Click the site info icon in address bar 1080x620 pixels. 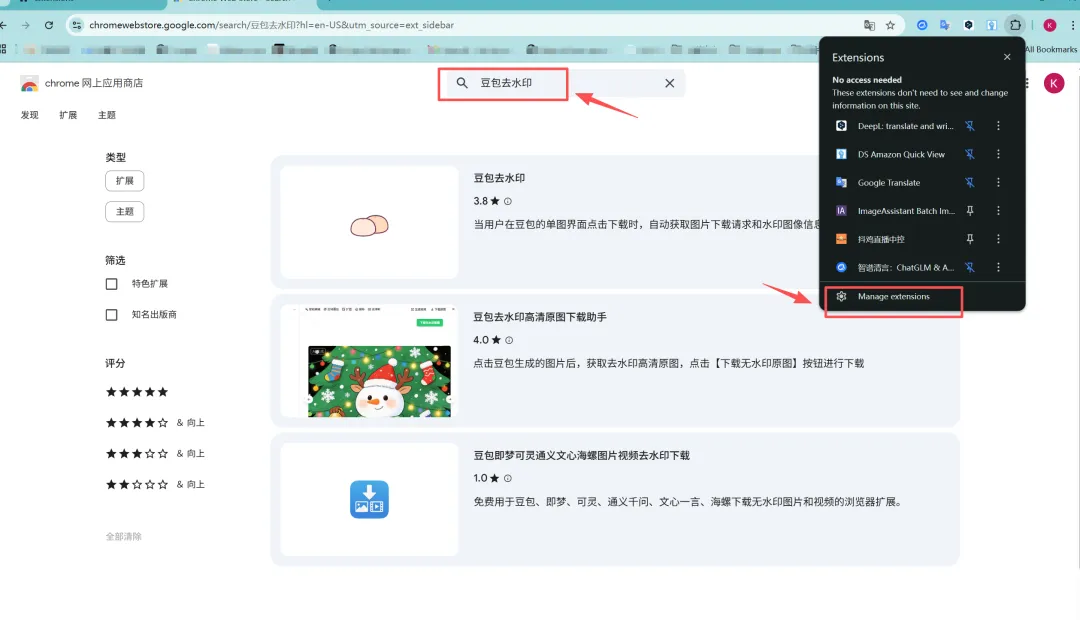click(x=76, y=25)
